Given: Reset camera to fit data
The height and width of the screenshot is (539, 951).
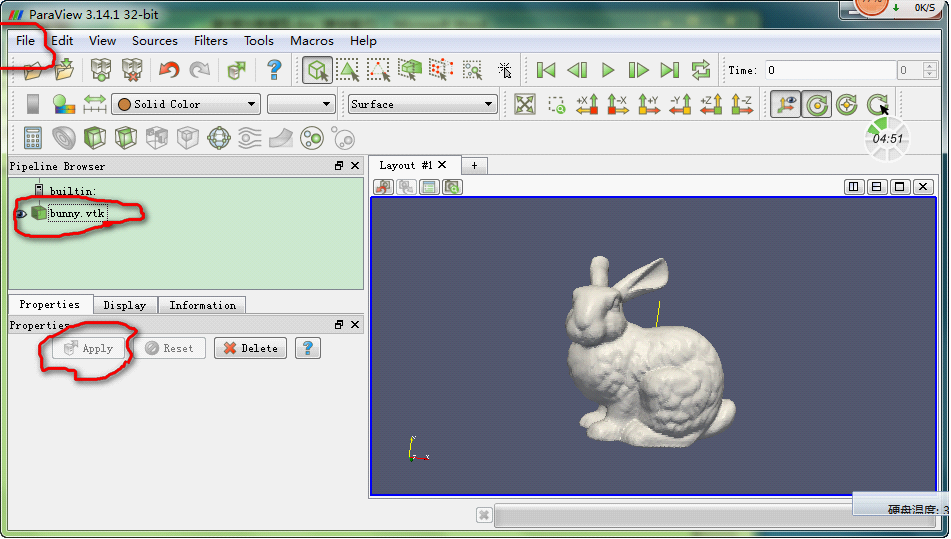Looking at the screenshot, I should [525, 104].
